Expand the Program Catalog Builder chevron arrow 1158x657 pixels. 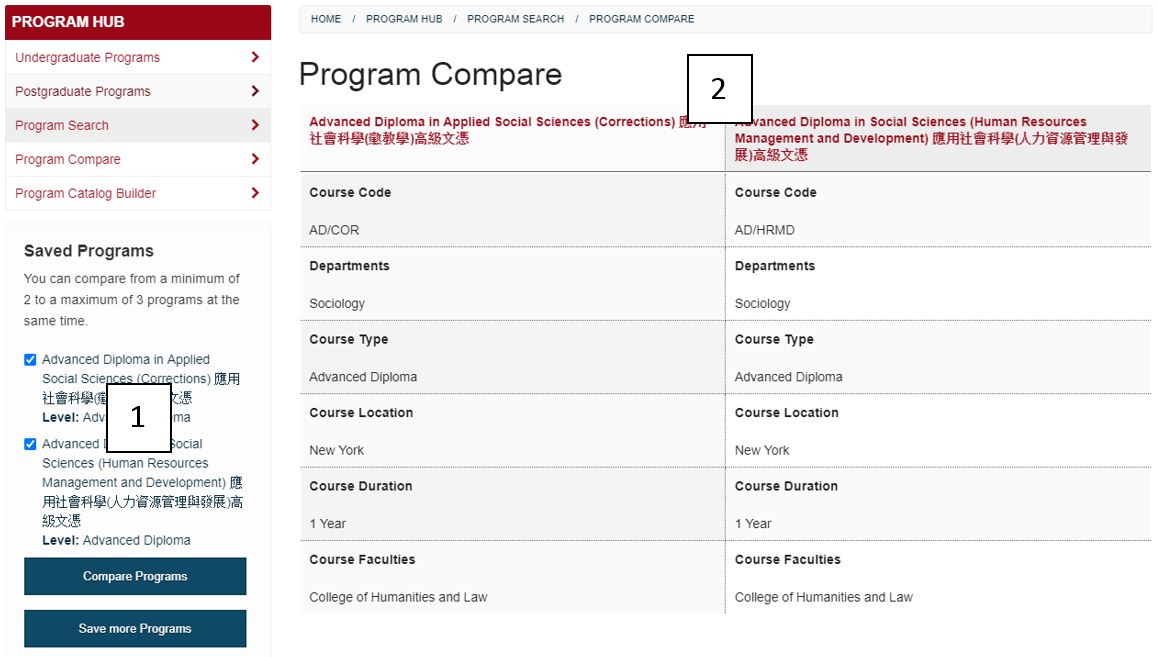point(258,193)
